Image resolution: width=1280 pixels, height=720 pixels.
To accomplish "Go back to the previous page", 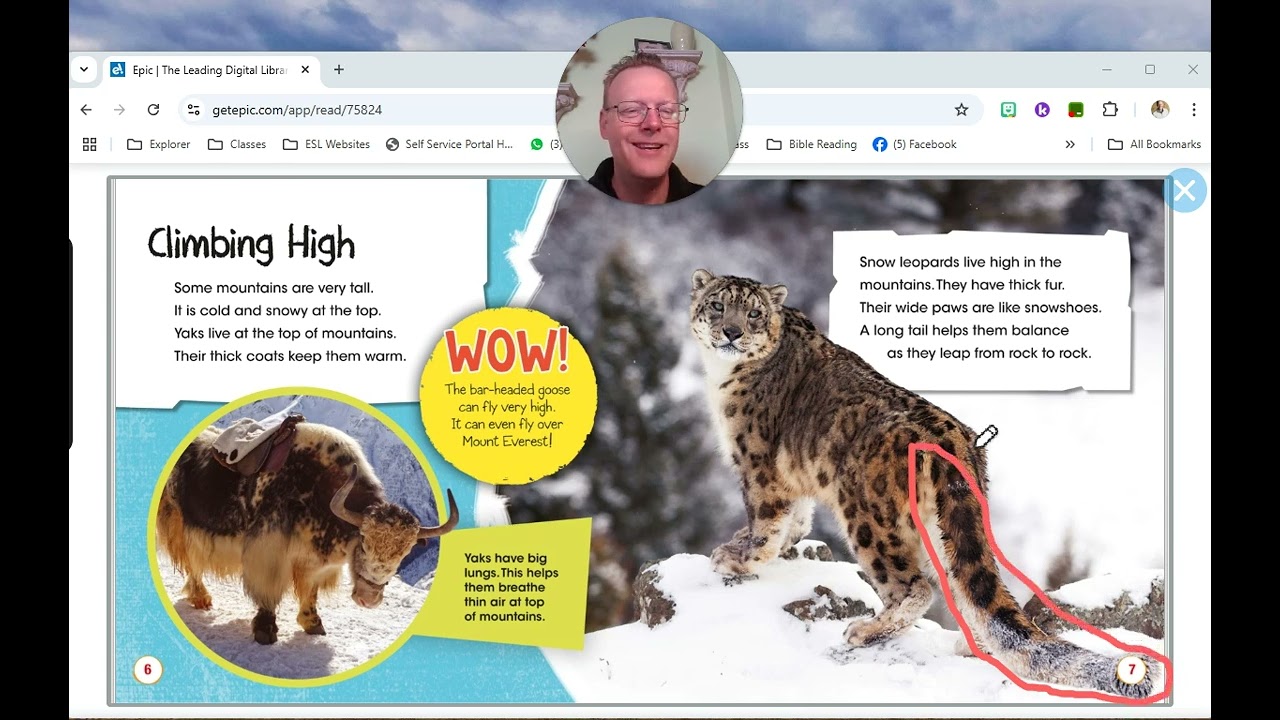I will (86, 110).
